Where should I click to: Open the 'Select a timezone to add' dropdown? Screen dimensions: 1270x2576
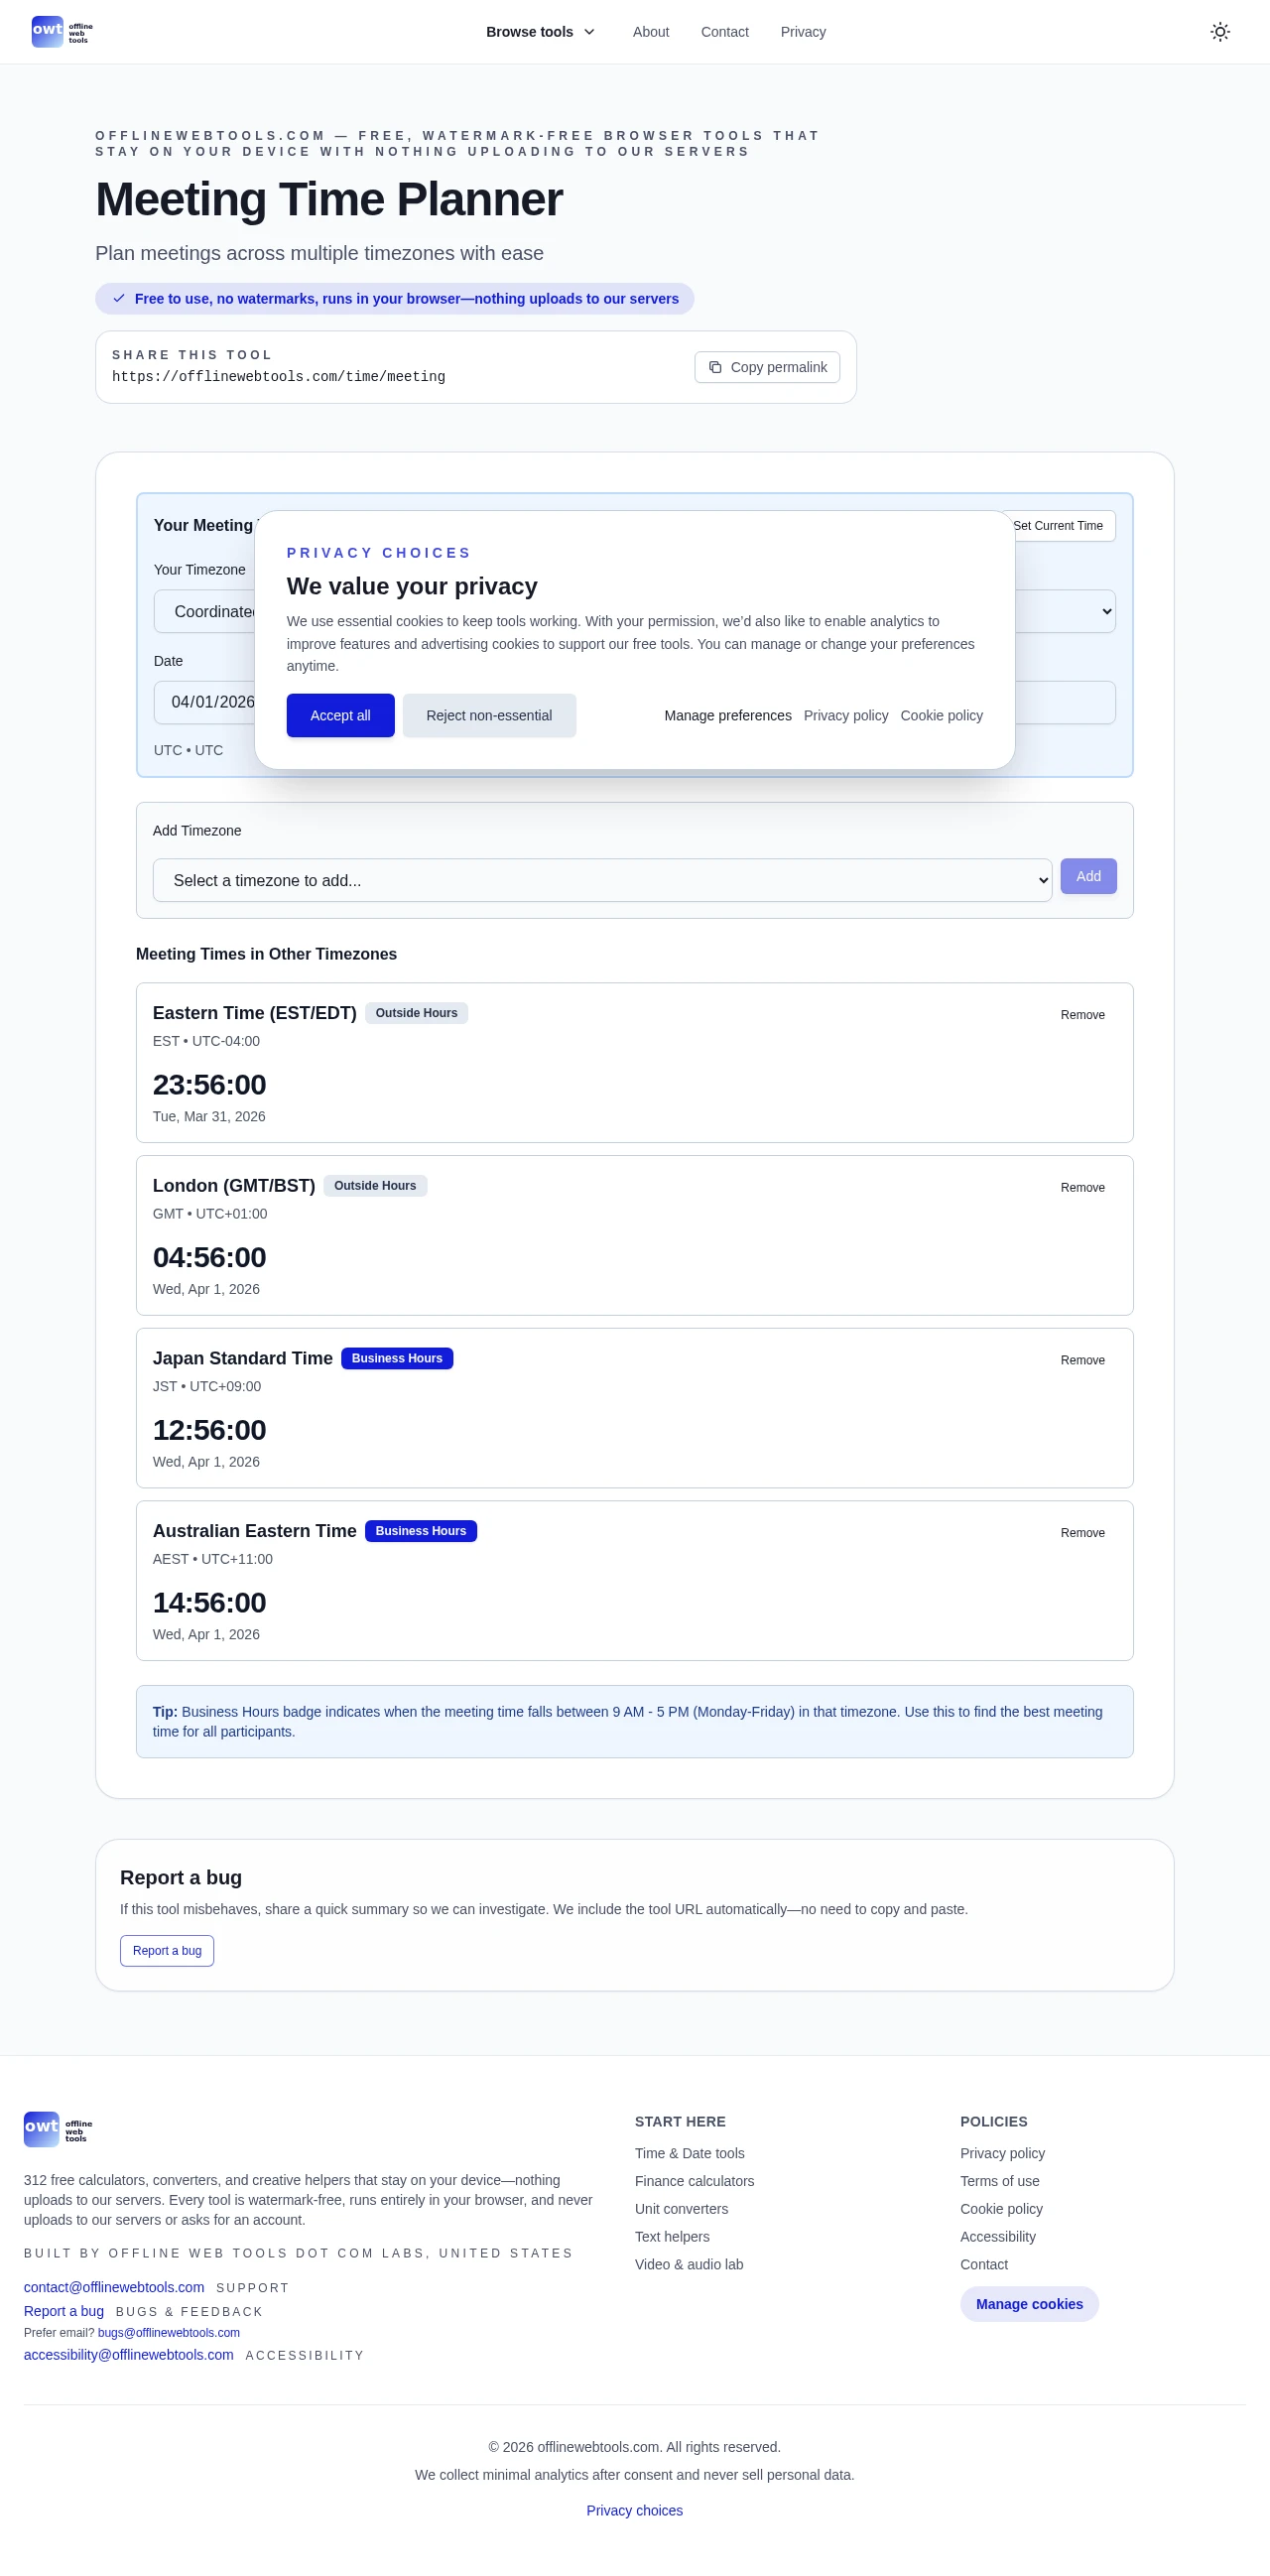(x=601, y=880)
